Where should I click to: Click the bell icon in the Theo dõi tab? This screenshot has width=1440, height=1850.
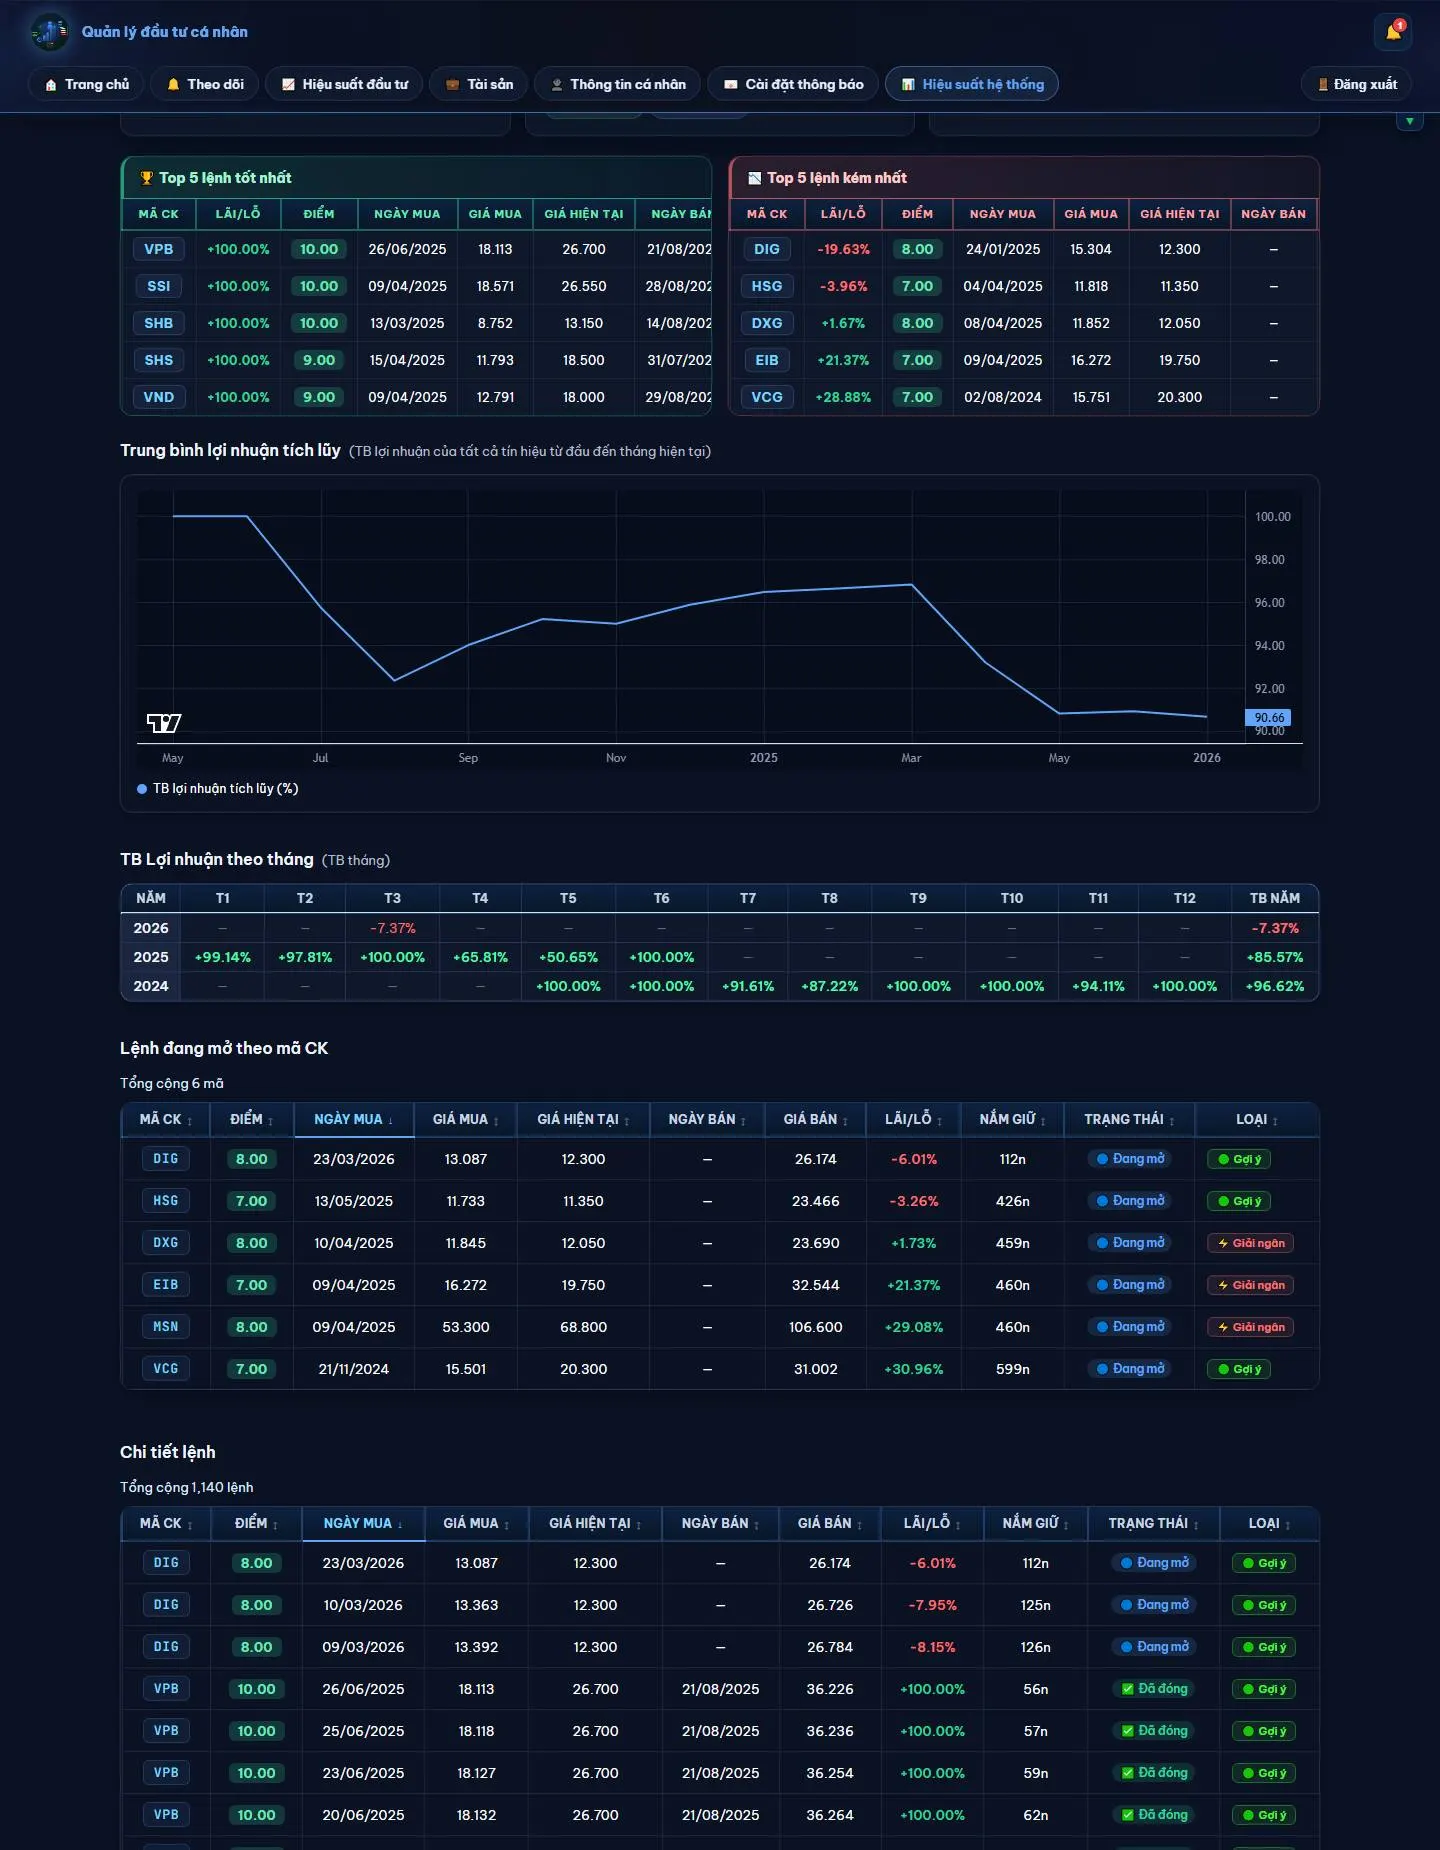[x=173, y=85]
